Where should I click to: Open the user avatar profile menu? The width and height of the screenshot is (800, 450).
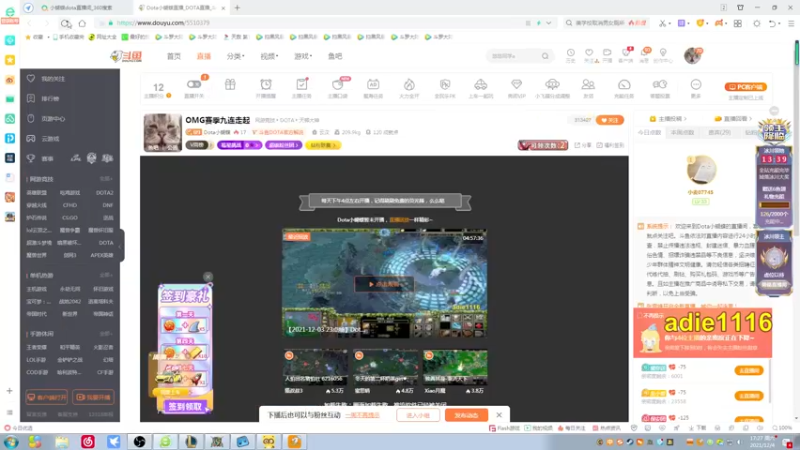[x=692, y=55]
